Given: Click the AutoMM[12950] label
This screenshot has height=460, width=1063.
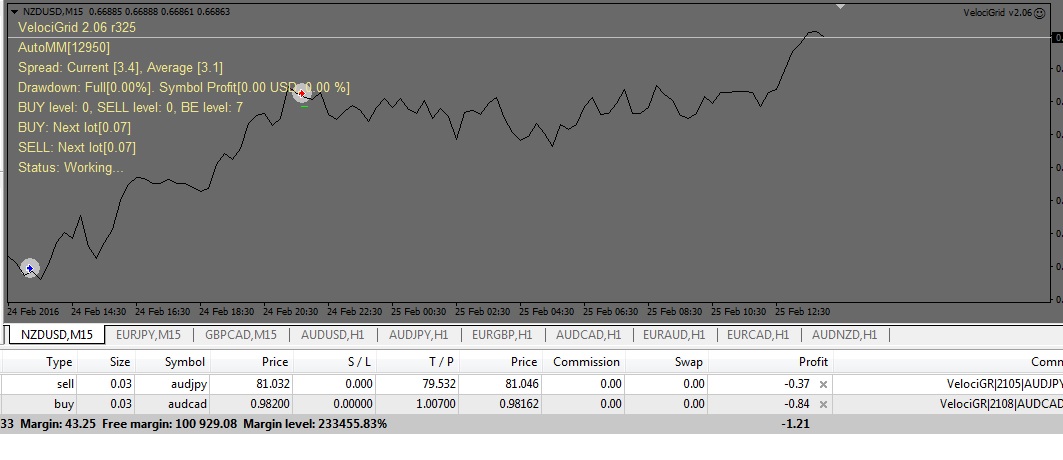Looking at the screenshot, I should coord(64,47).
